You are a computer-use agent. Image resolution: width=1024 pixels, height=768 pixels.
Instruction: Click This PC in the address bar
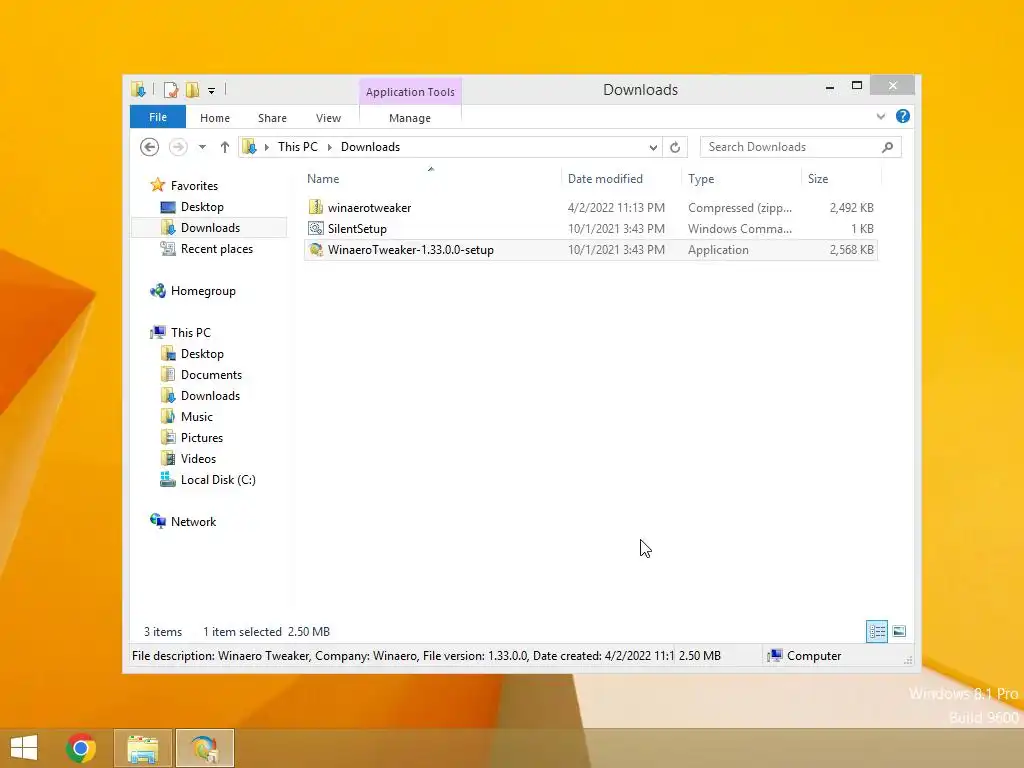pyautogui.click(x=298, y=147)
